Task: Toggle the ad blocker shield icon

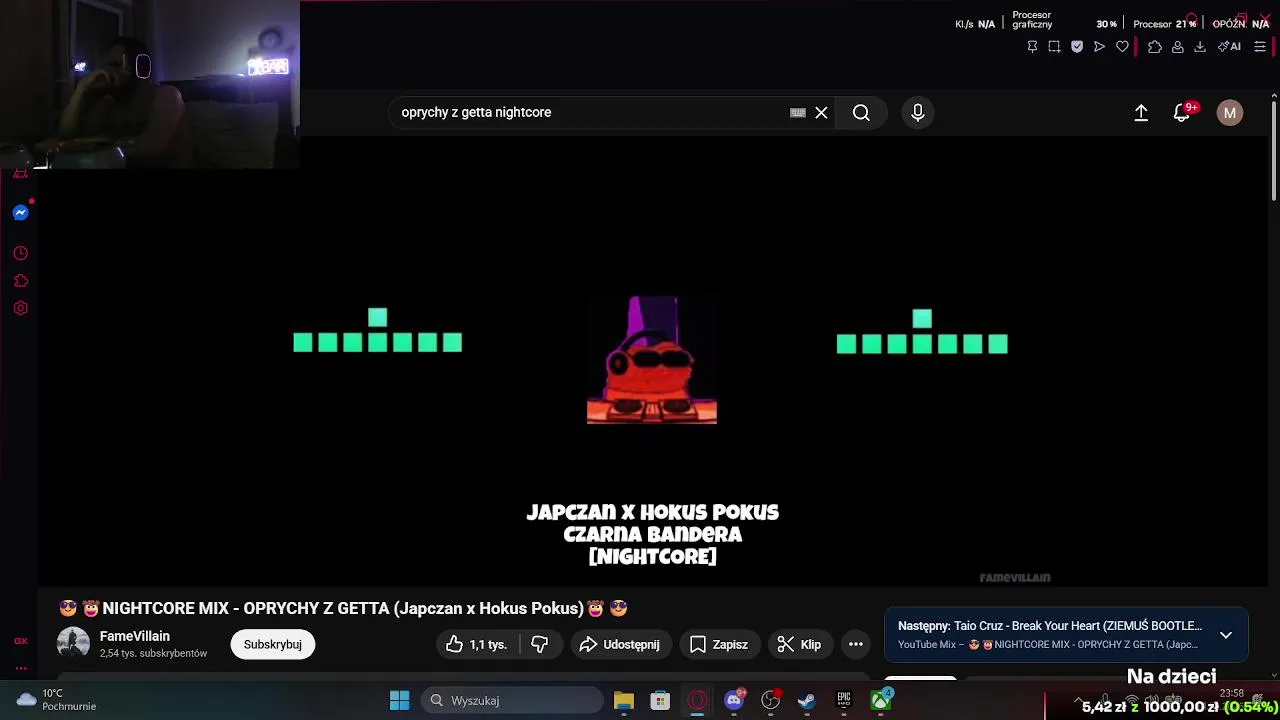Action: tap(1077, 47)
